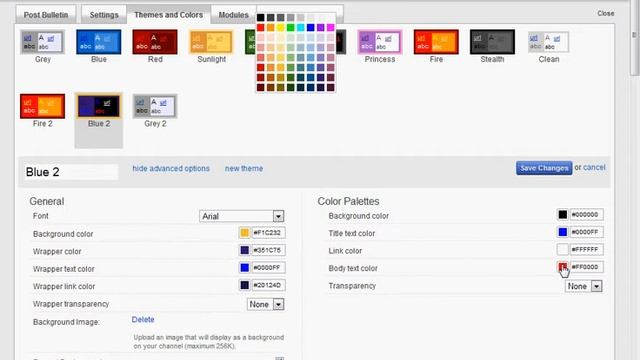Save Changes to the theme

(544, 168)
